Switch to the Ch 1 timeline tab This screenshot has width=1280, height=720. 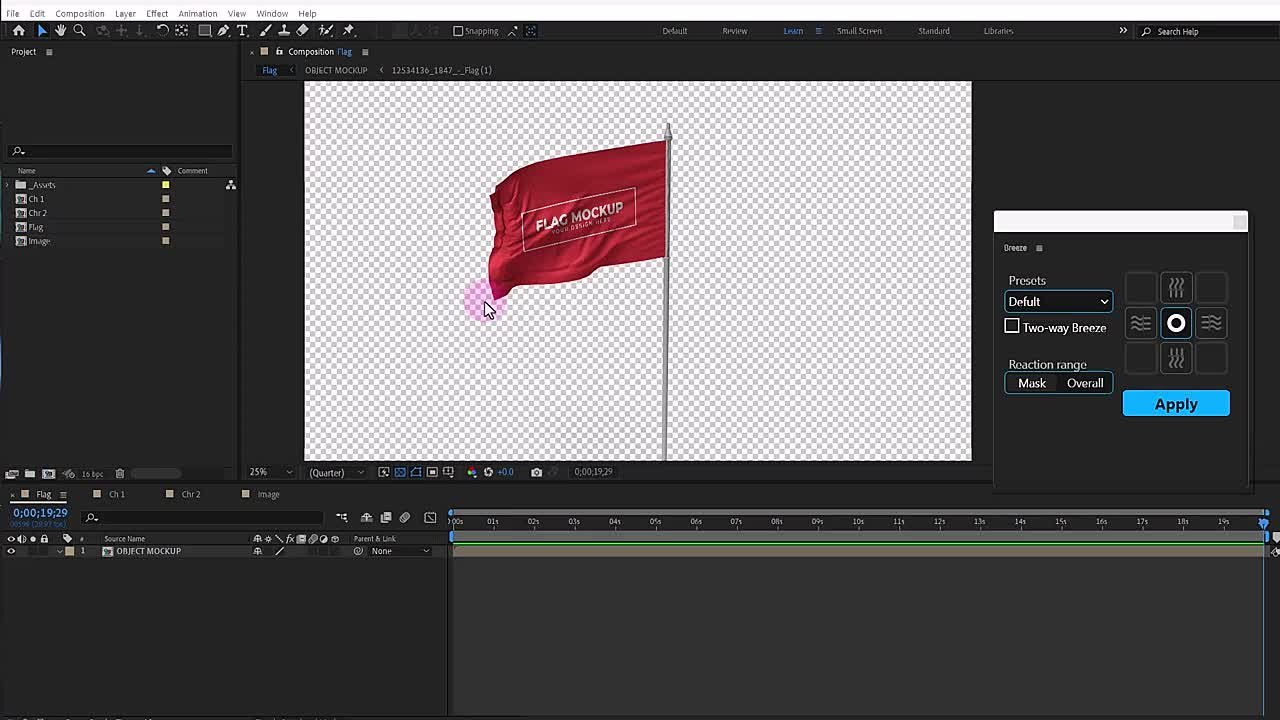click(117, 494)
